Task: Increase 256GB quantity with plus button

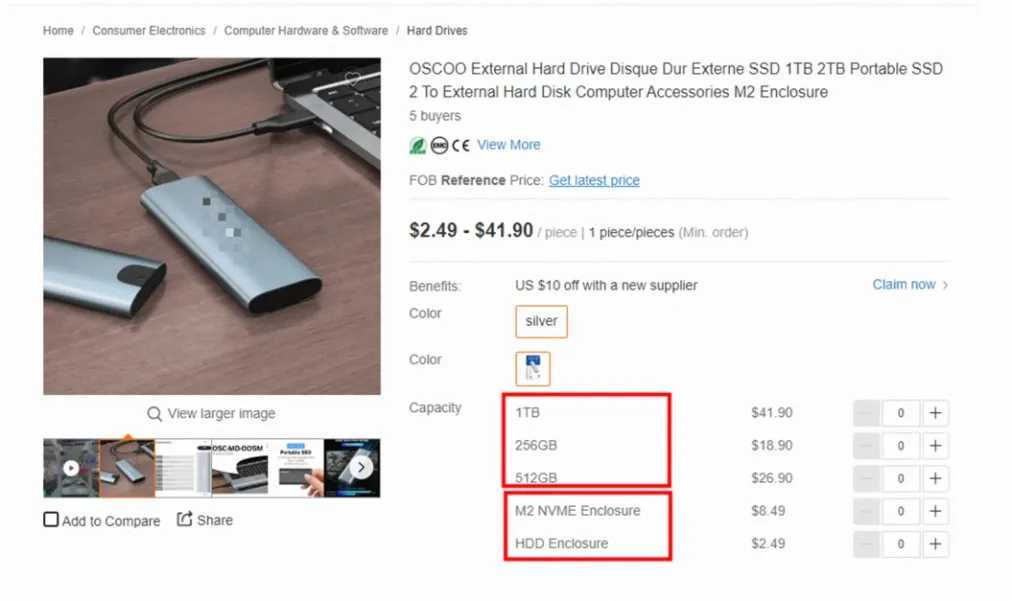Action: pos(935,446)
